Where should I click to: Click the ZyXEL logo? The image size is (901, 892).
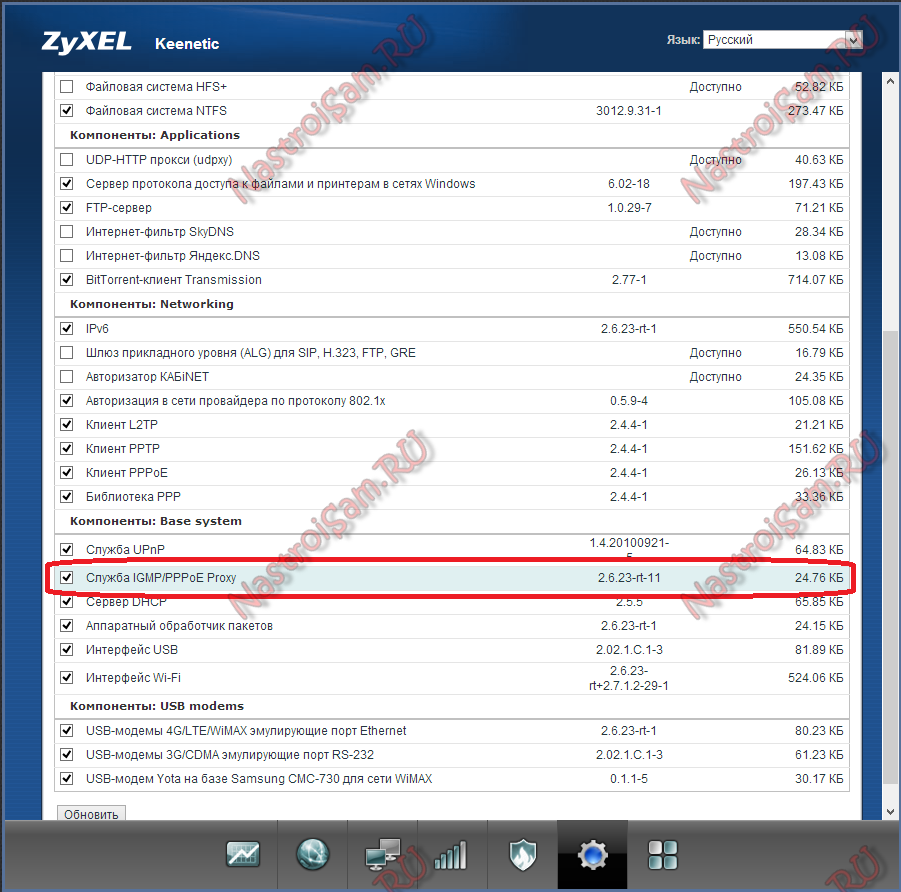[x=85, y=42]
